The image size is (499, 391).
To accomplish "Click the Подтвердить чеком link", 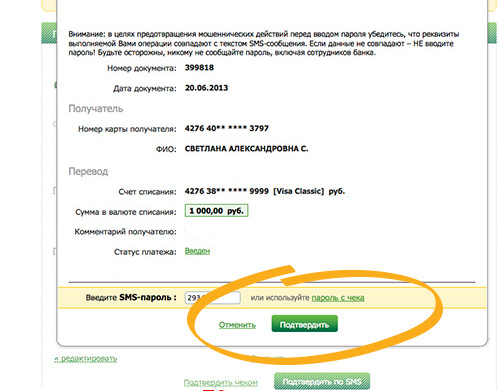I will pos(221,382).
